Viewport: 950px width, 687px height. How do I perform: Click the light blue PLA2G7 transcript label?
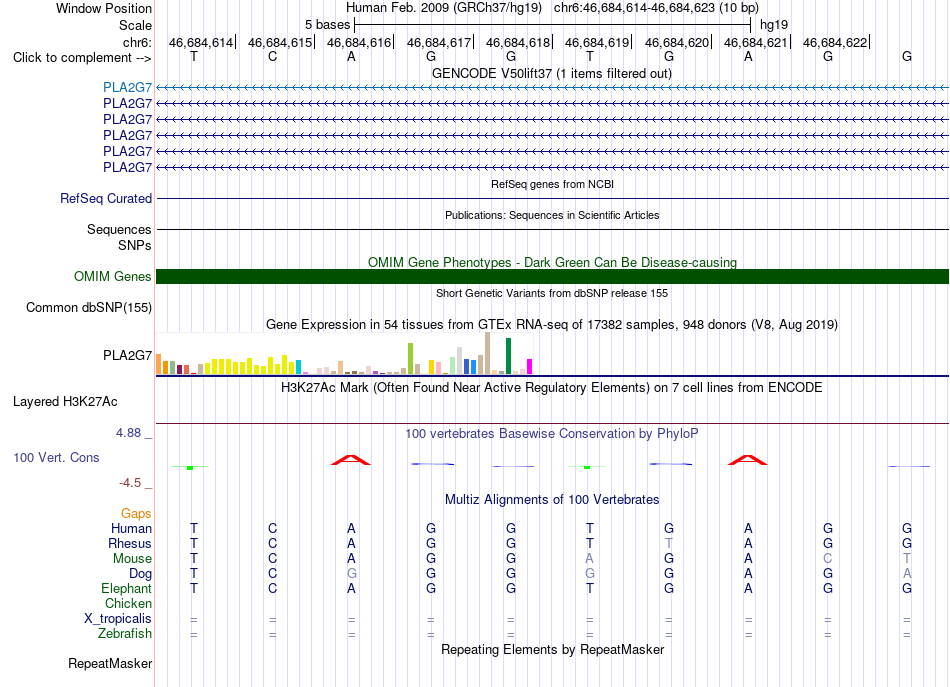(x=127, y=87)
